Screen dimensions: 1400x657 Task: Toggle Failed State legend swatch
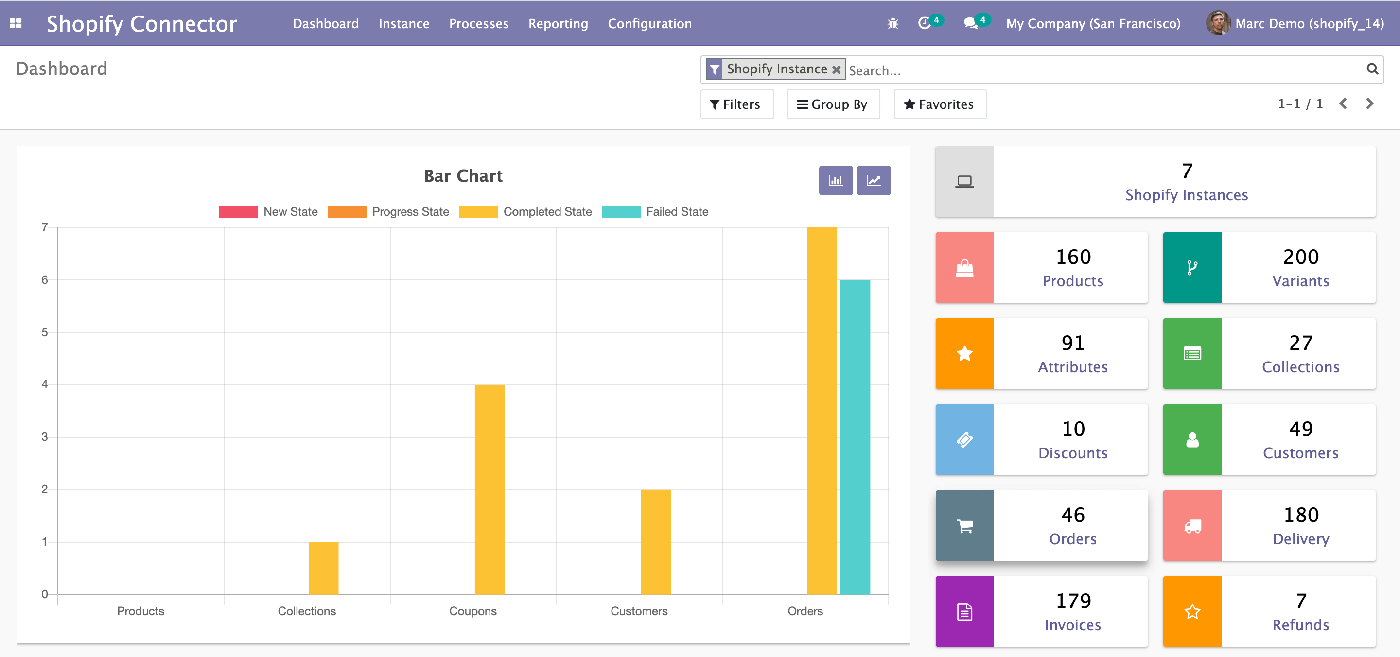(x=621, y=212)
